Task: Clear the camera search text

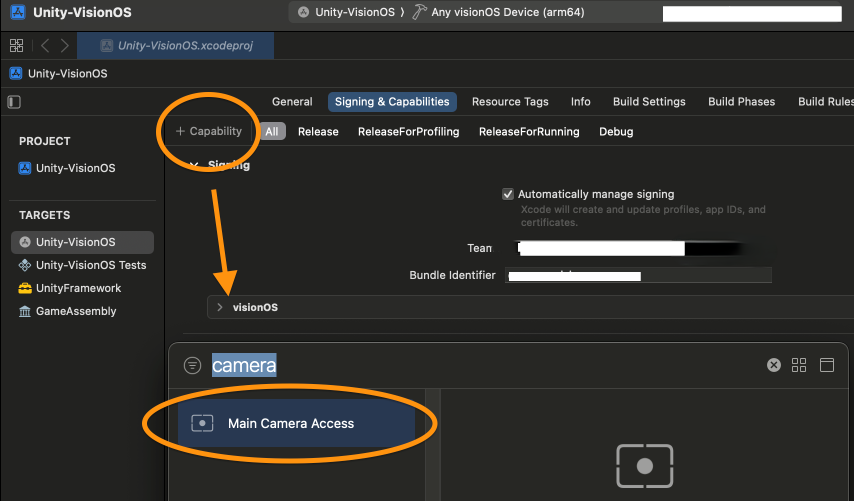Action: tap(773, 365)
